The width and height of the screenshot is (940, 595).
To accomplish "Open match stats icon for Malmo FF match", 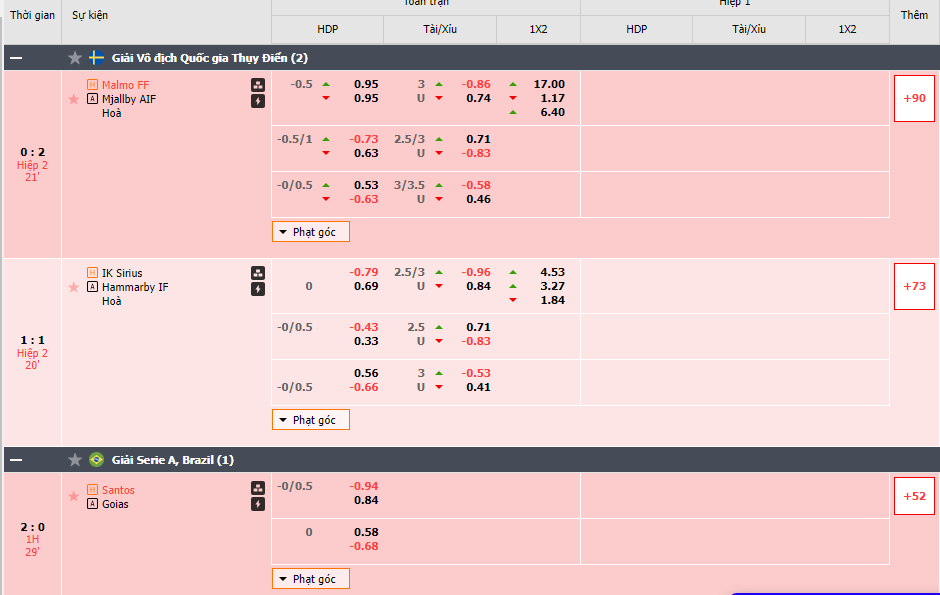I will click(x=258, y=85).
